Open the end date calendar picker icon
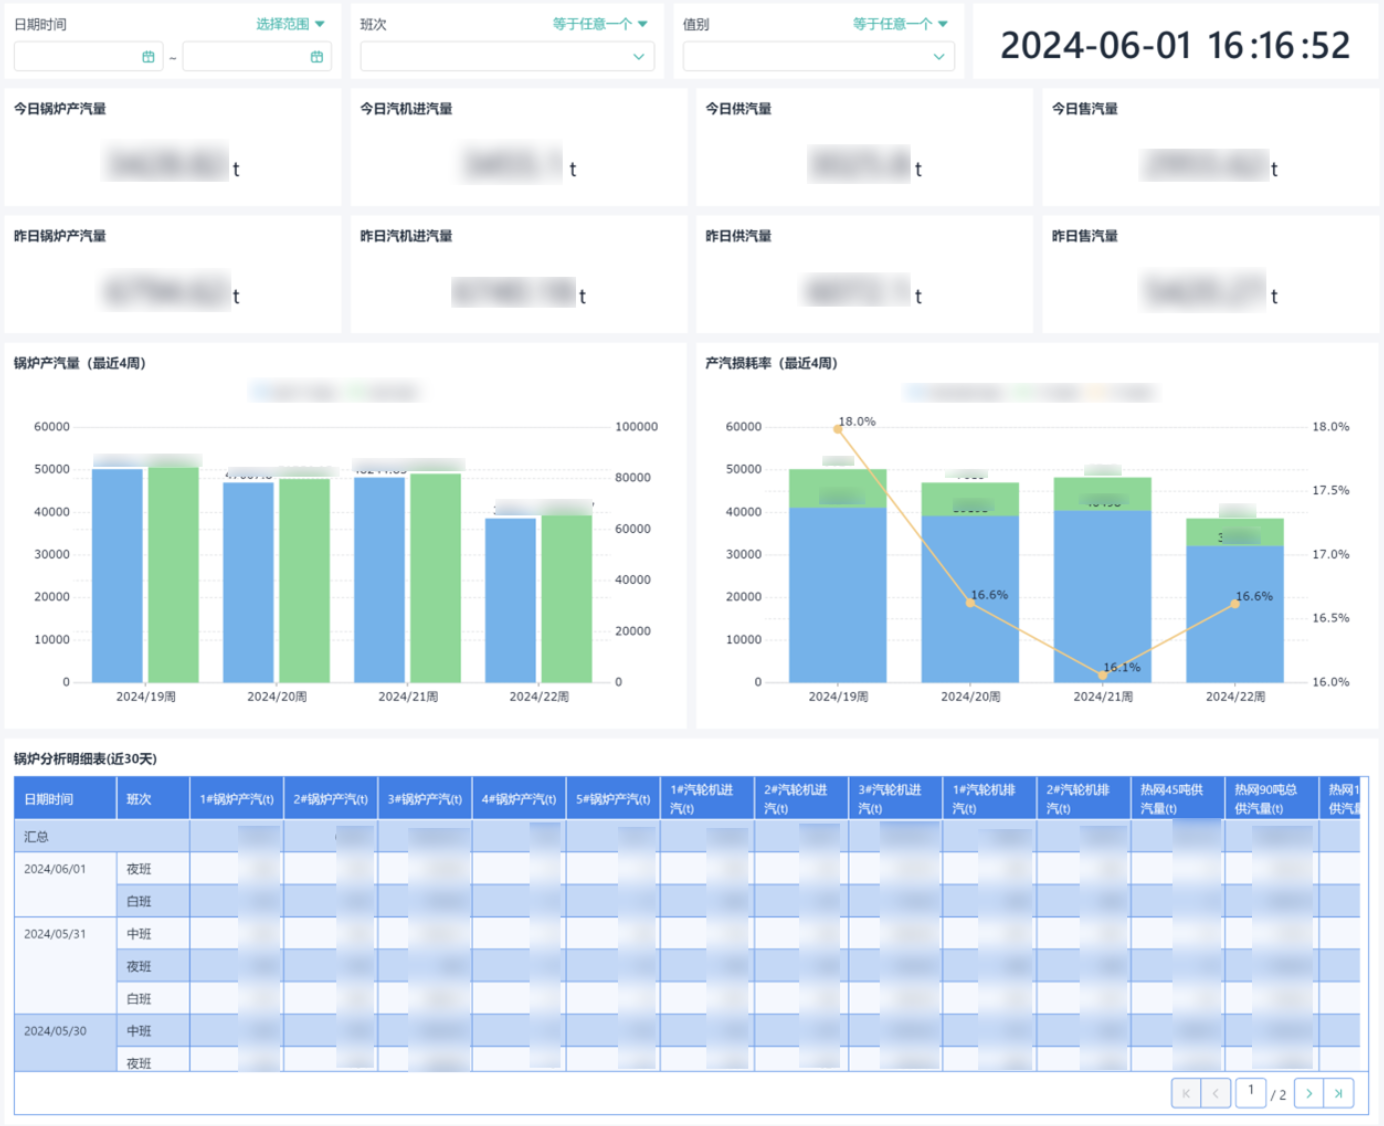Viewport: 1384px width, 1126px height. 317,57
